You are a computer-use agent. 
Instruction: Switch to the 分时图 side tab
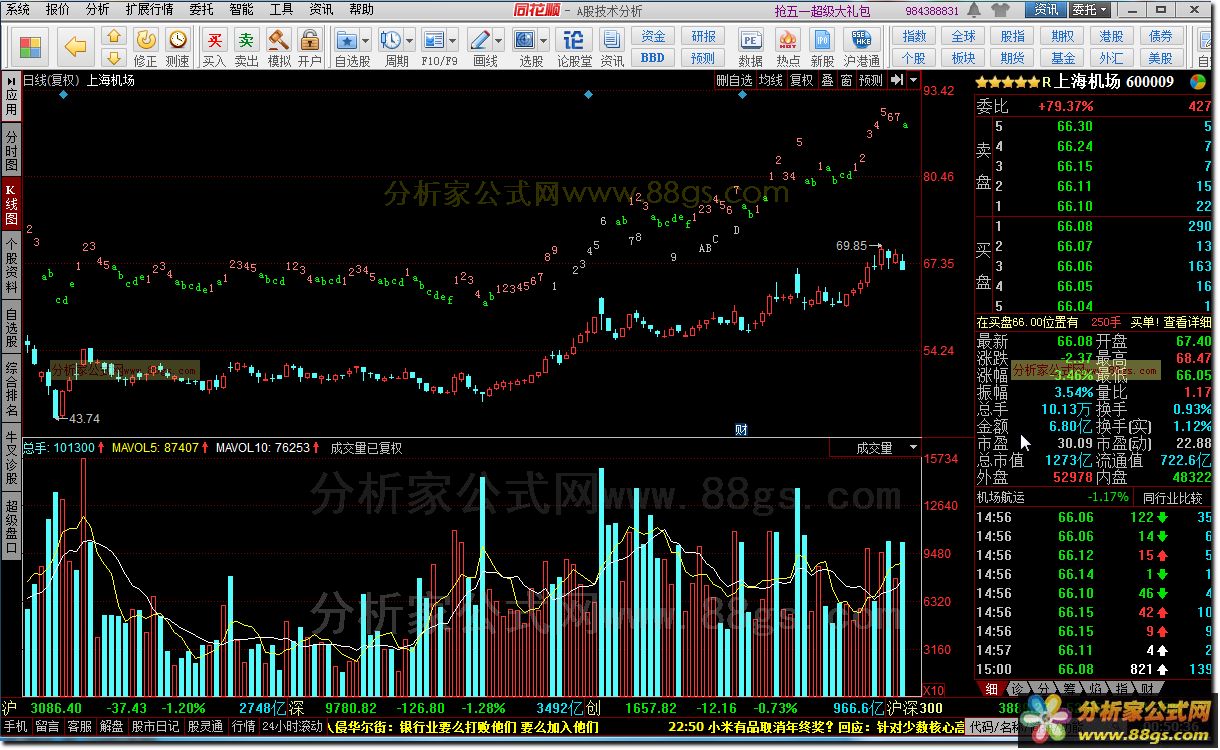coord(11,149)
